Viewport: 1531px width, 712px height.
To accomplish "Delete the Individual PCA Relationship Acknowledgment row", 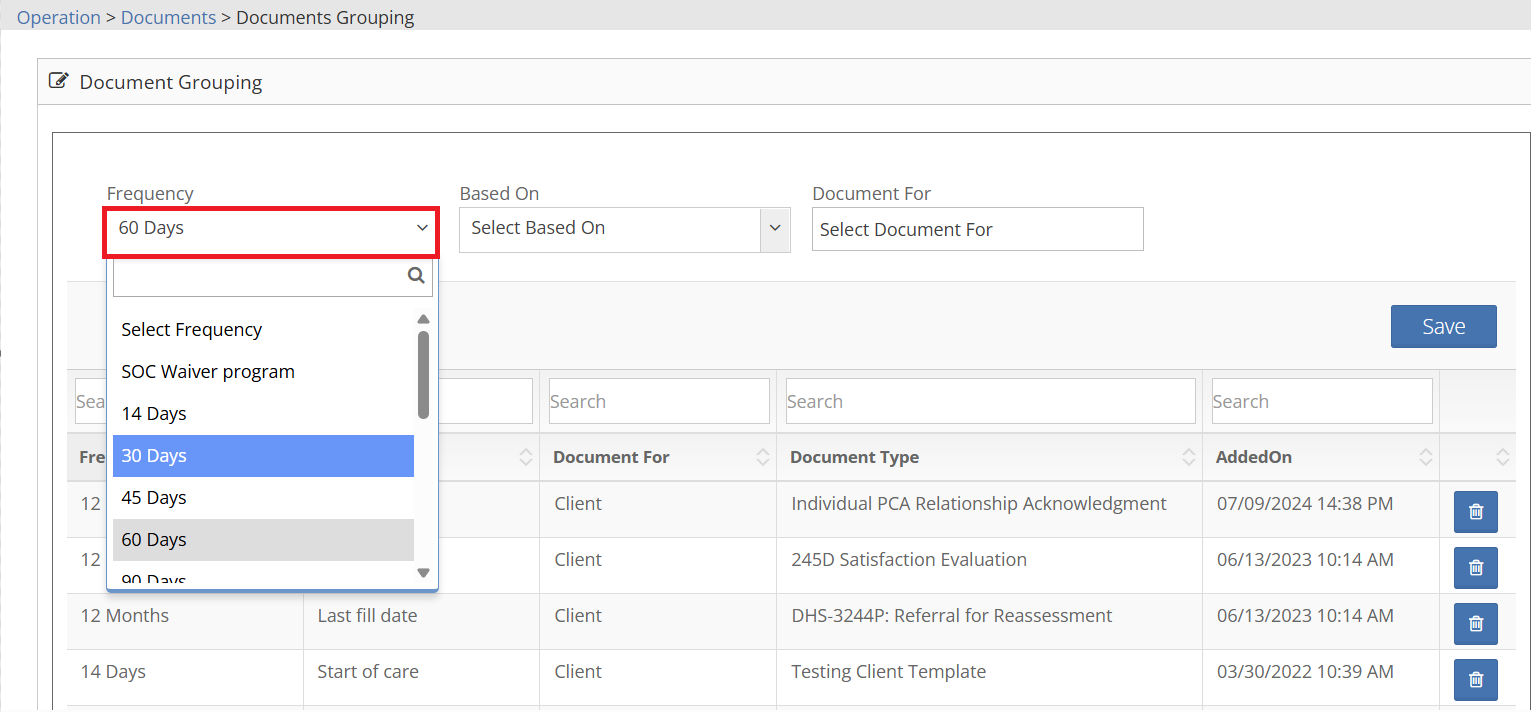I will [x=1475, y=512].
